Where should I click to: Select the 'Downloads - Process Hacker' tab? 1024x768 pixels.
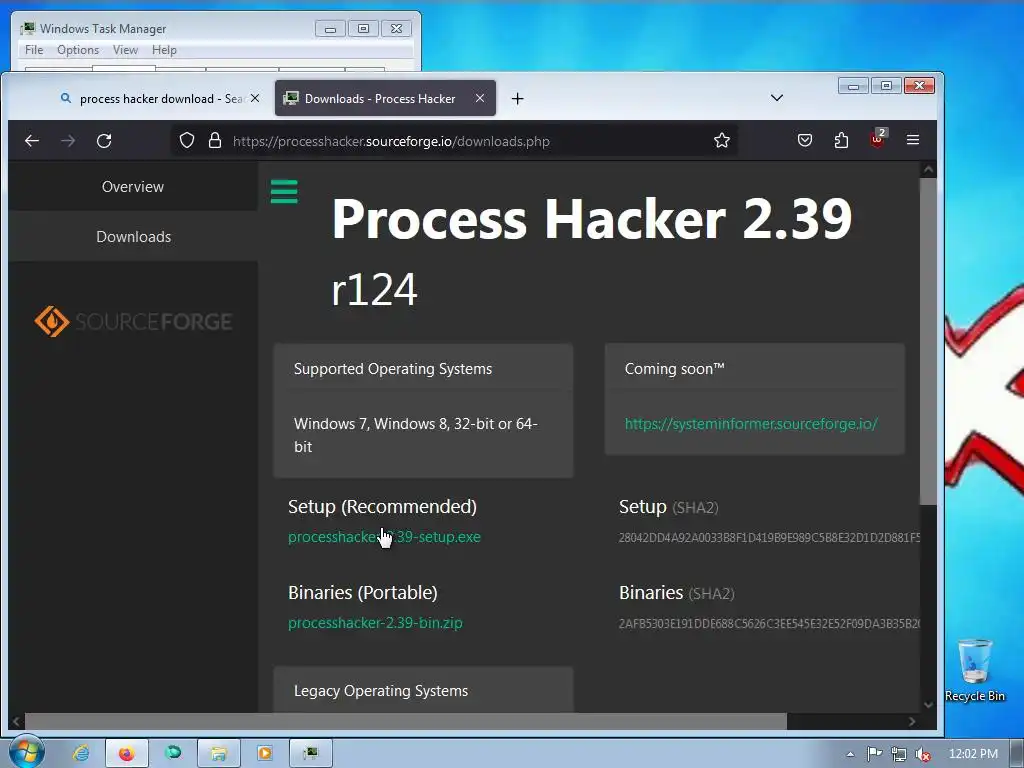(379, 99)
